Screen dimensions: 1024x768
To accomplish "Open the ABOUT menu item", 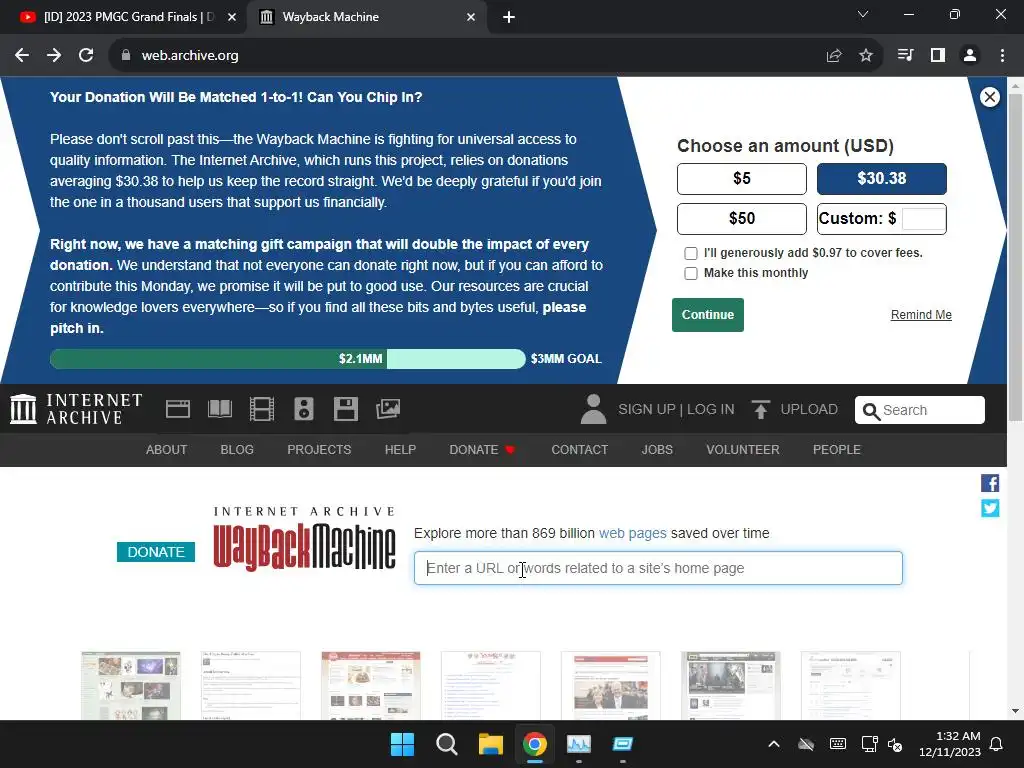I will 167,450.
